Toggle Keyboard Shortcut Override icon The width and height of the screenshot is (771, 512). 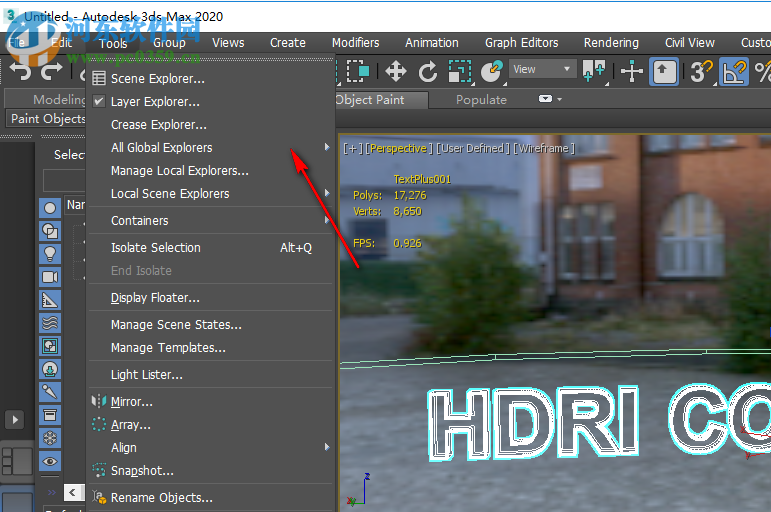(664, 71)
